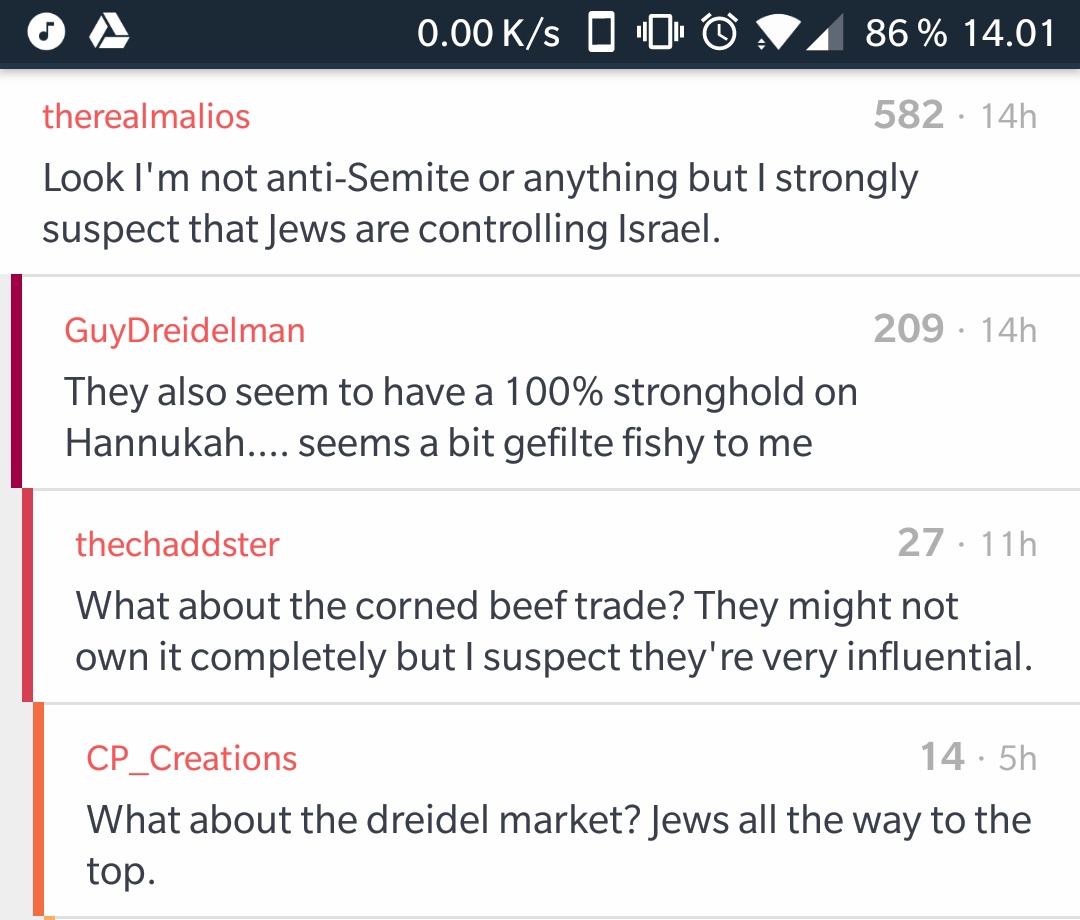Collapse GuyDreidelman thread via dark red bar
The image size is (1080, 920).
16,382
